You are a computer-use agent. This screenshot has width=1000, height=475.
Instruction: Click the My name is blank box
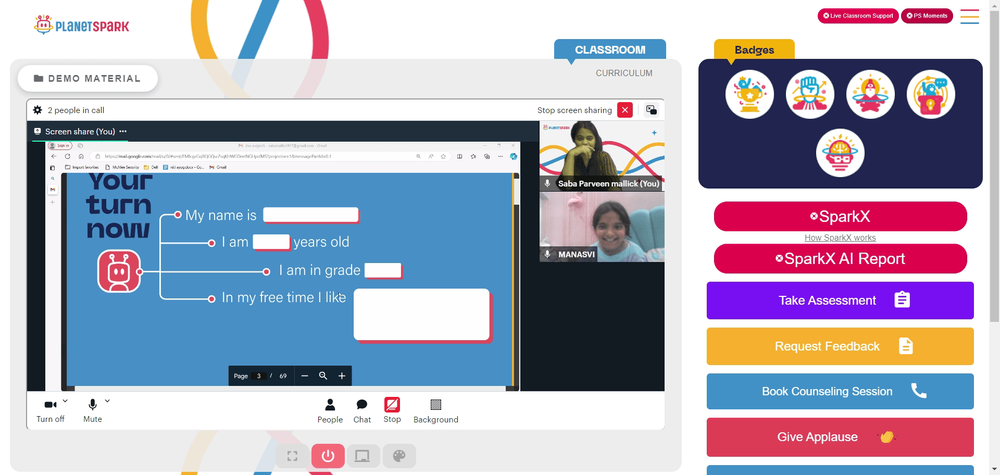point(311,216)
